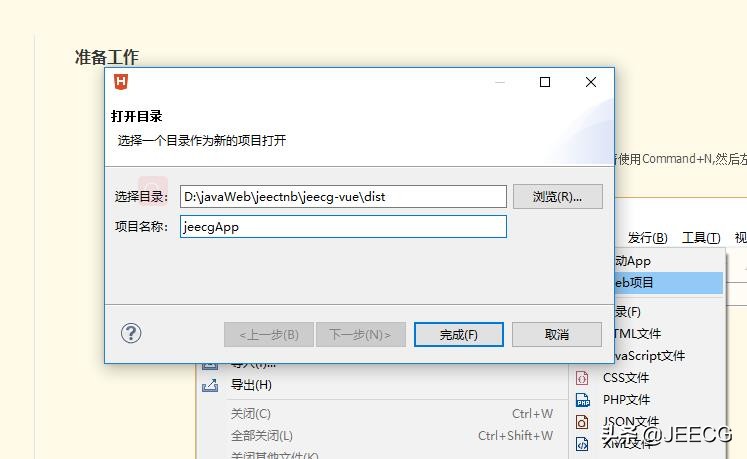Click the 打开目录 dialog title text
This screenshot has width=747, height=459.
tap(137, 116)
